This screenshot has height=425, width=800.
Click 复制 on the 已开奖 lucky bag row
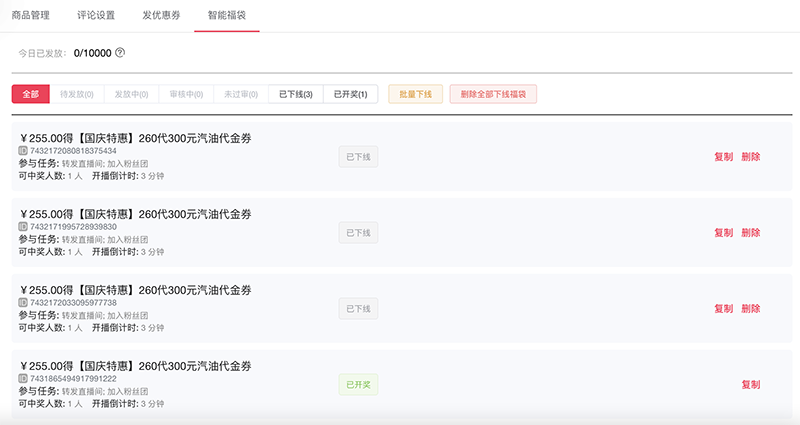pyautogui.click(x=751, y=385)
